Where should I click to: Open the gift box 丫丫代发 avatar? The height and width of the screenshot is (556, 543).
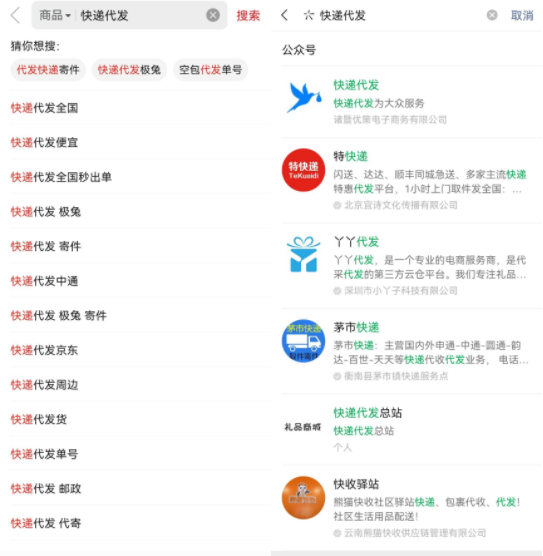tap(303, 255)
